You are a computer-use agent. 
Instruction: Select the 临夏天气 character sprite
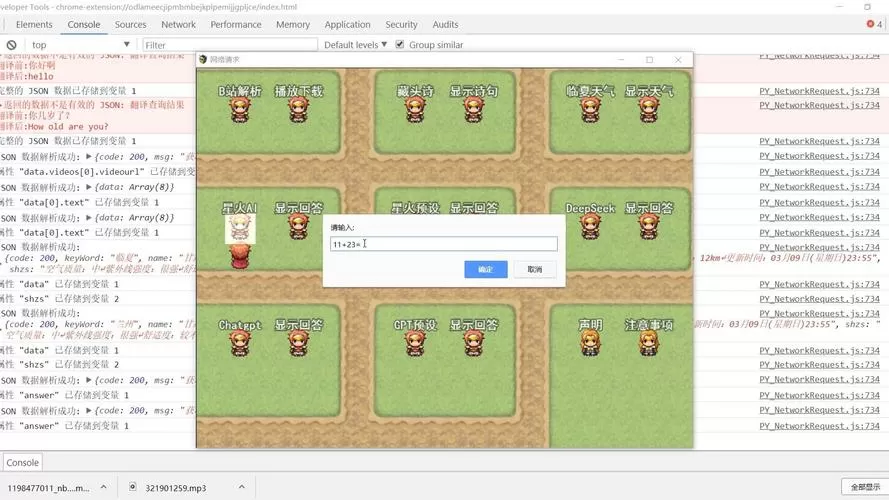[590, 110]
